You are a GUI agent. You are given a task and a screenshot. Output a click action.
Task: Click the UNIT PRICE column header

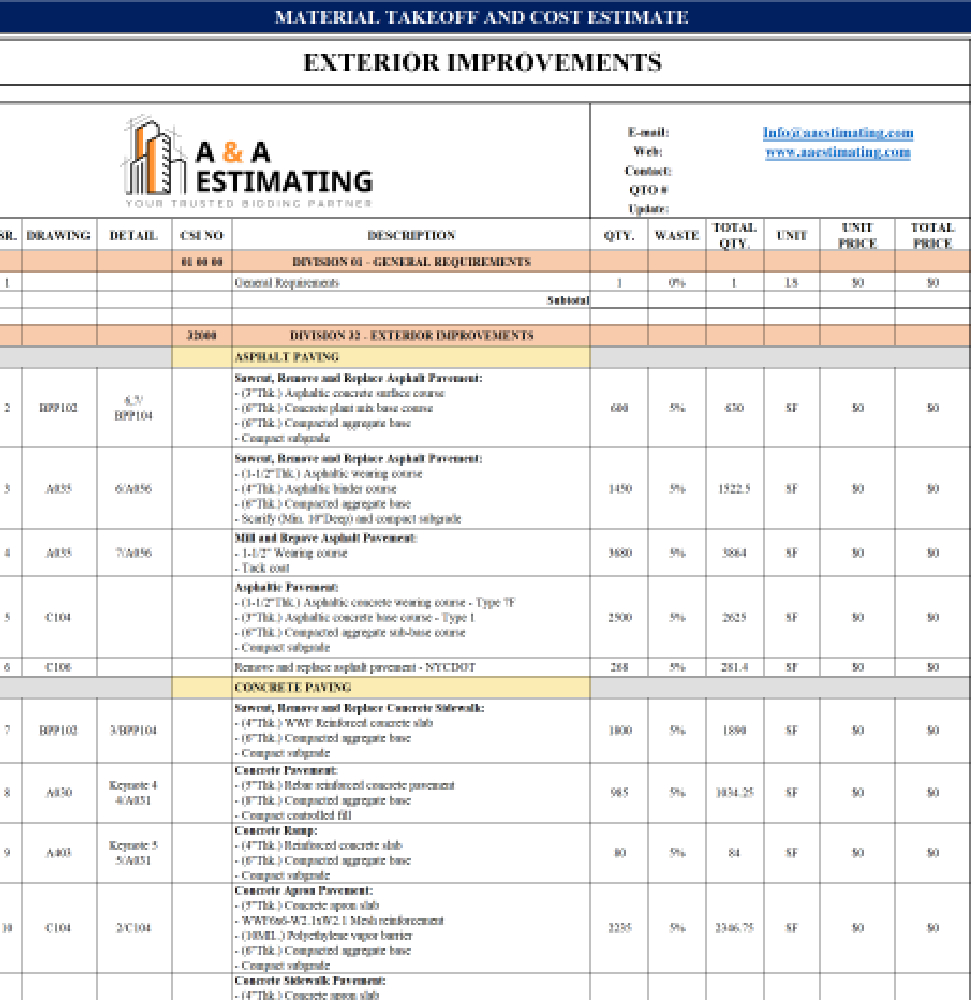point(857,236)
